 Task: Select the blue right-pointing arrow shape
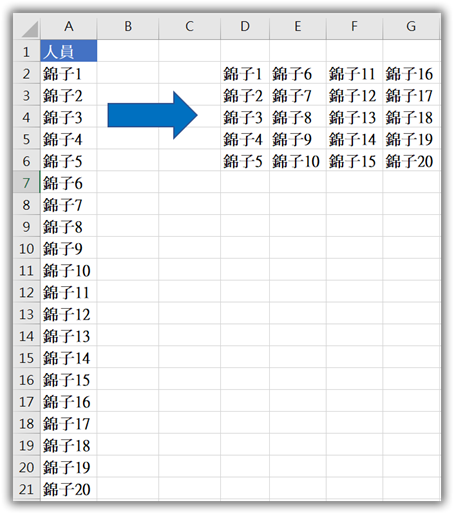tap(153, 115)
